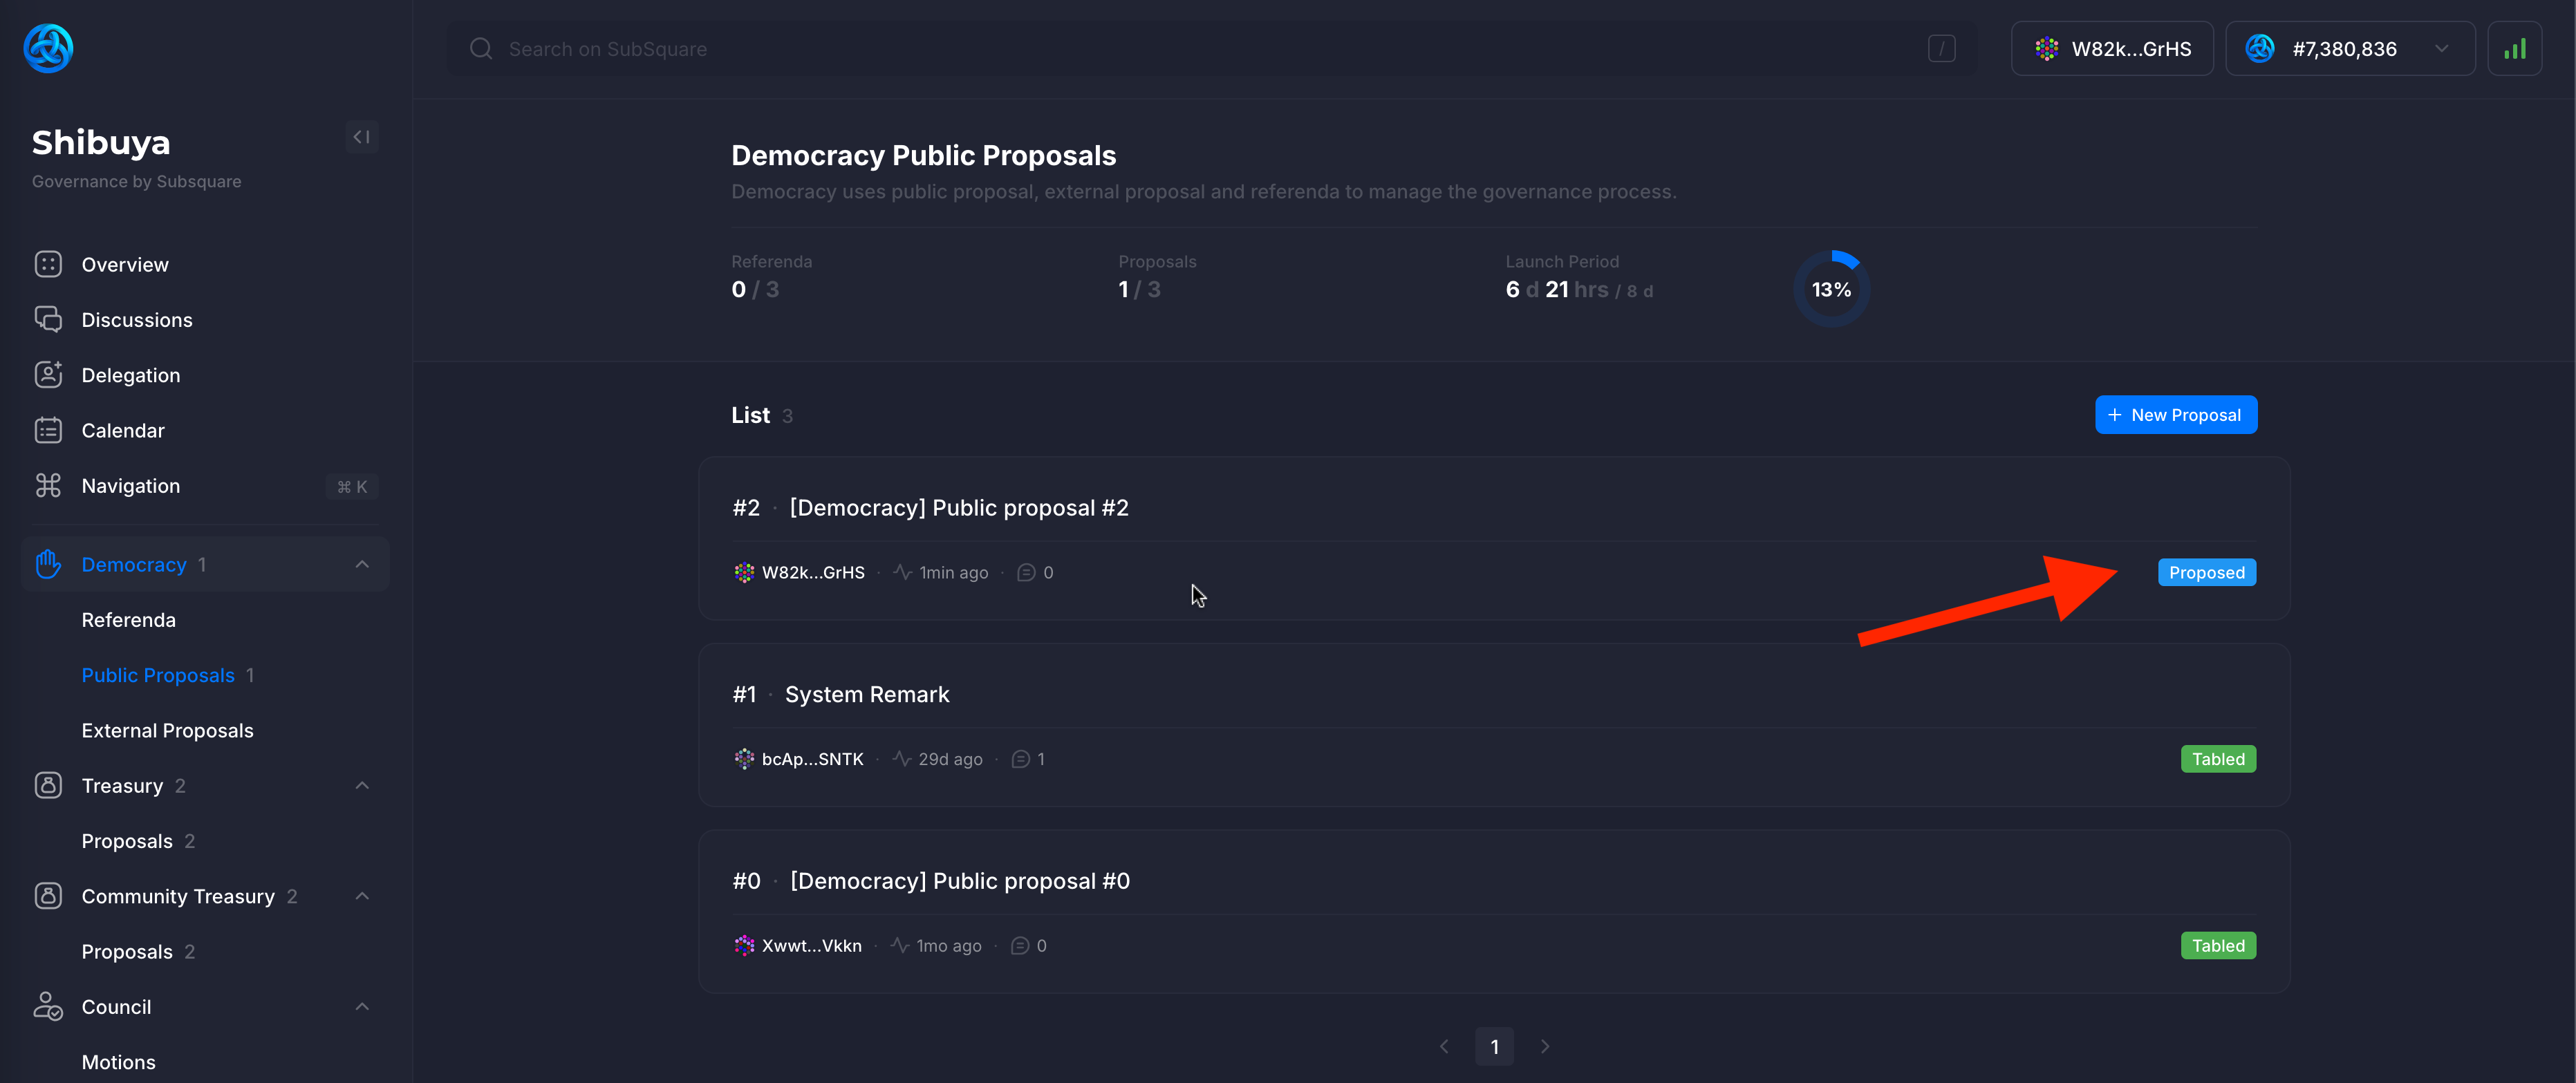Open the Overview sidebar item

click(124, 264)
